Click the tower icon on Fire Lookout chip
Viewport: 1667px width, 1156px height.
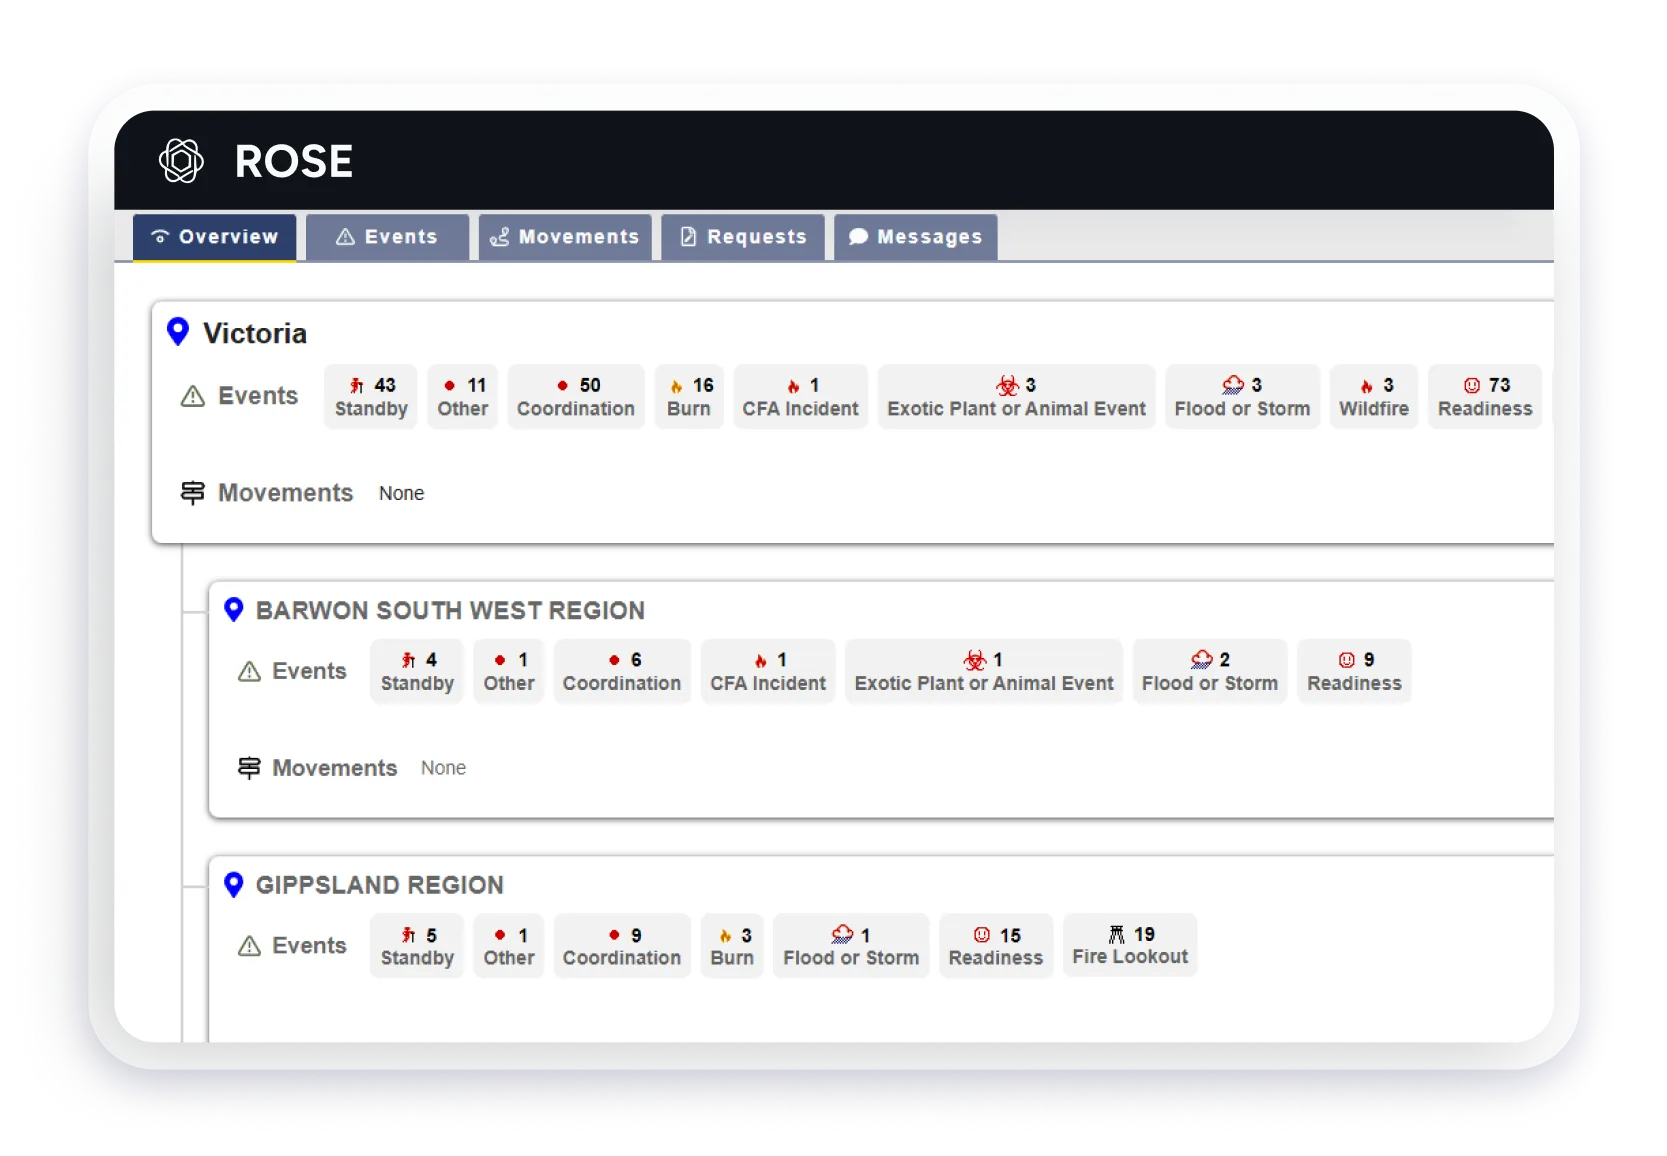click(x=1118, y=933)
